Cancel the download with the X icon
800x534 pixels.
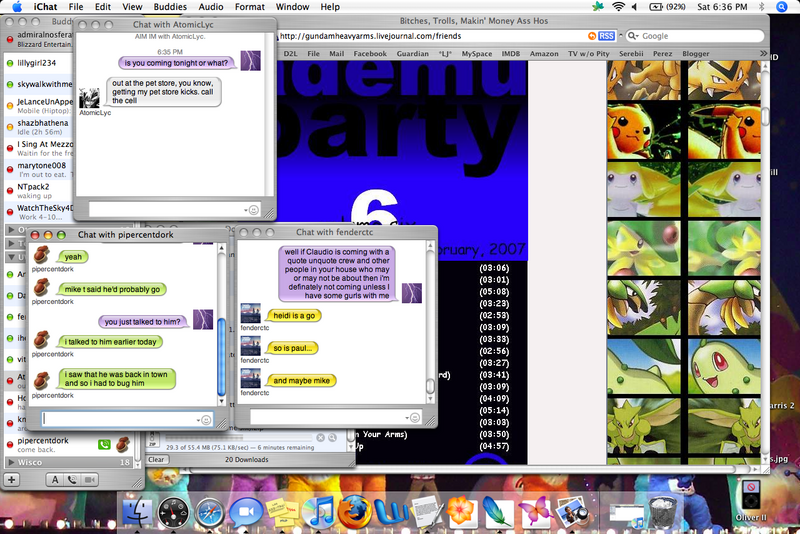(320, 438)
